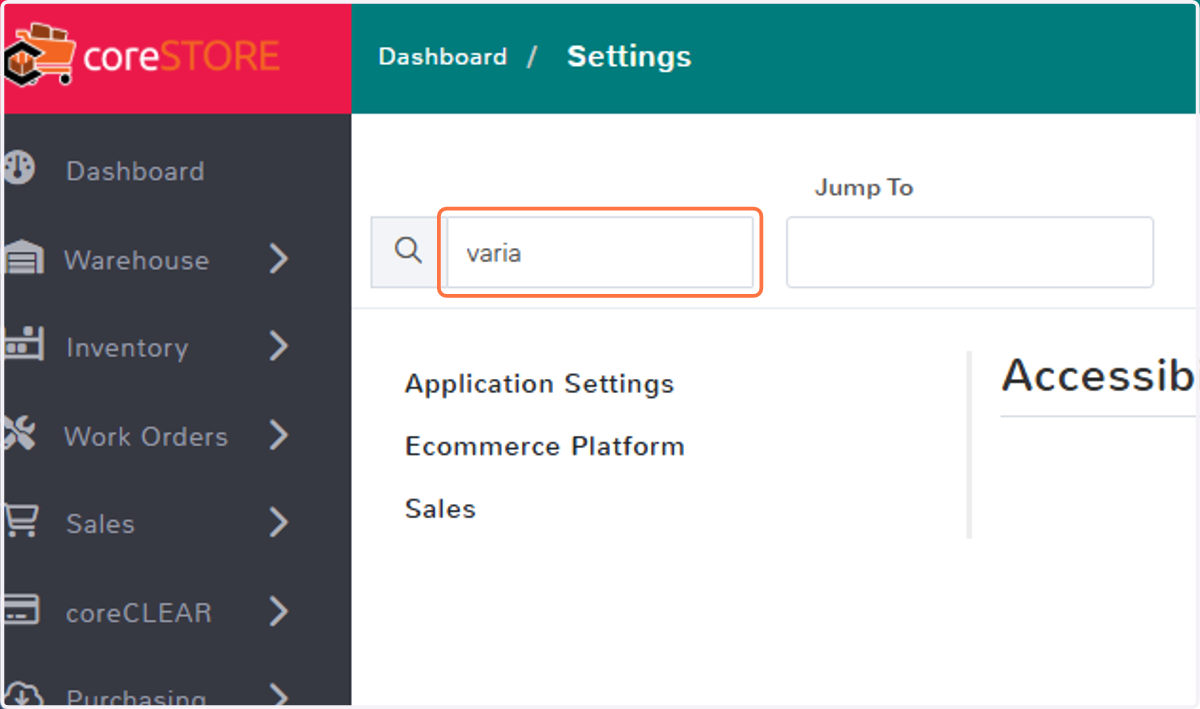Select Application Settings in results list
Viewport: 1200px width, 709px height.
pyautogui.click(x=540, y=384)
